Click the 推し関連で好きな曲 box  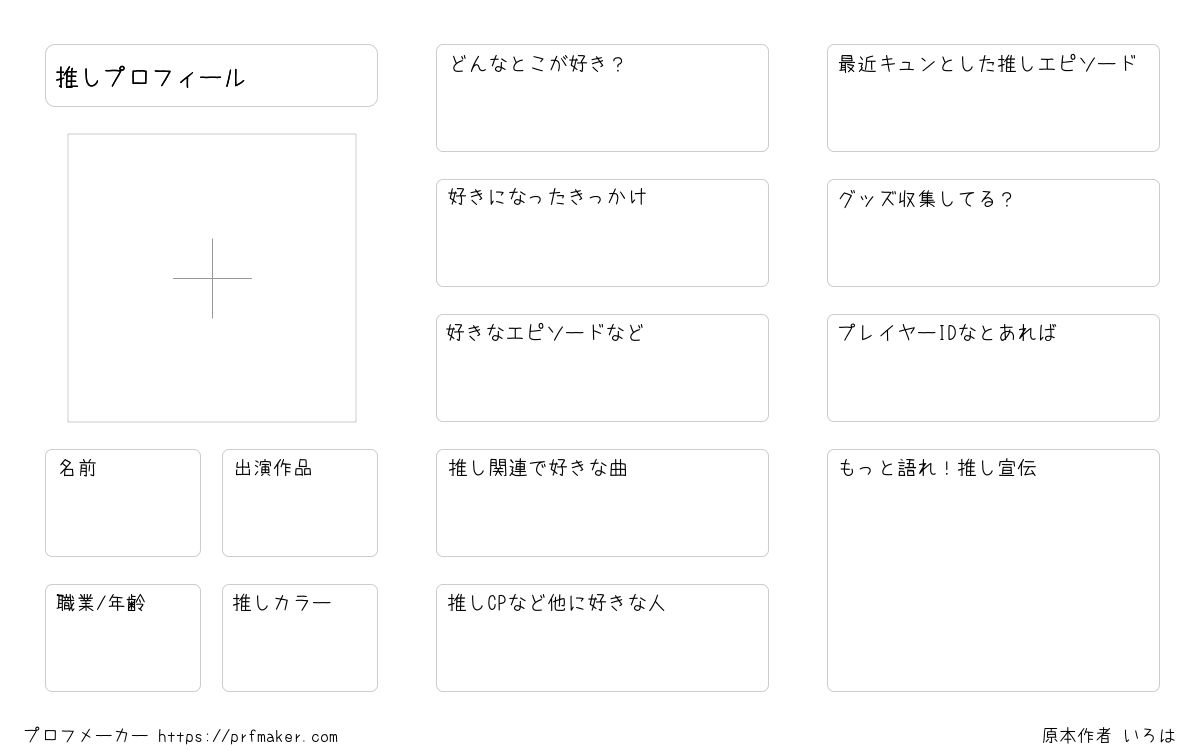602,503
